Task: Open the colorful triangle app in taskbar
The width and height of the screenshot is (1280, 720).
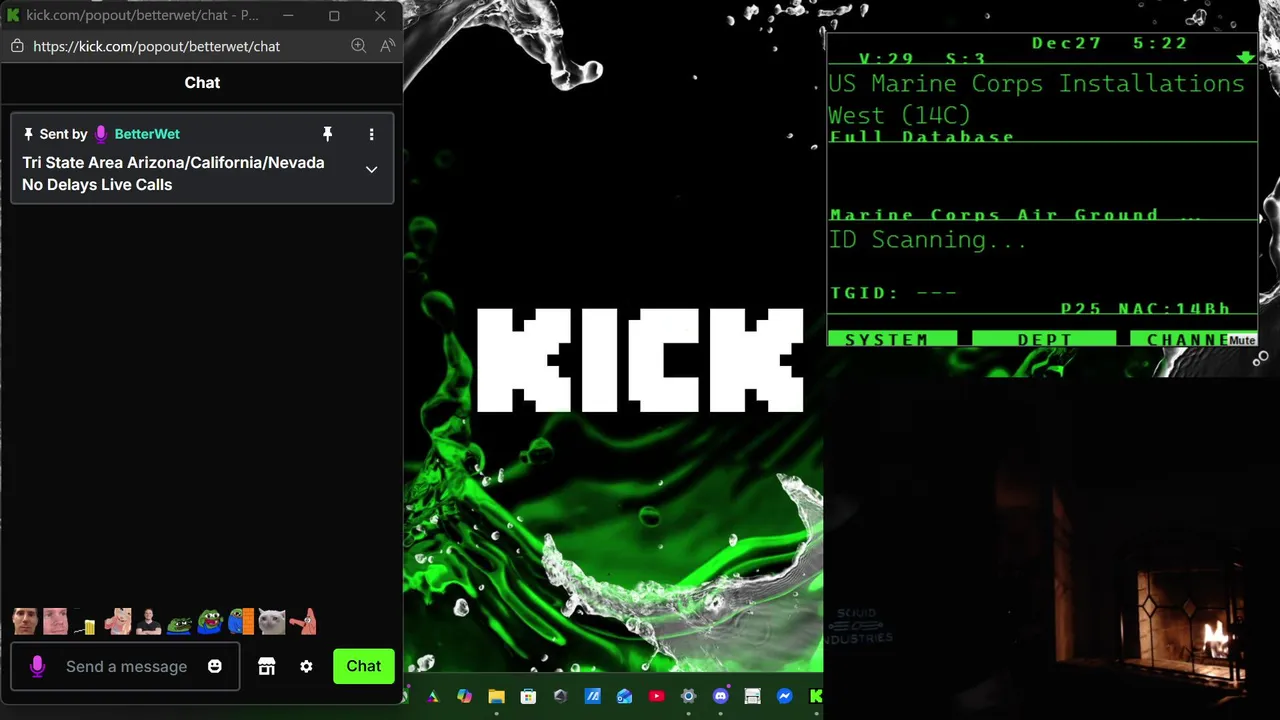Action: [x=432, y=696]
